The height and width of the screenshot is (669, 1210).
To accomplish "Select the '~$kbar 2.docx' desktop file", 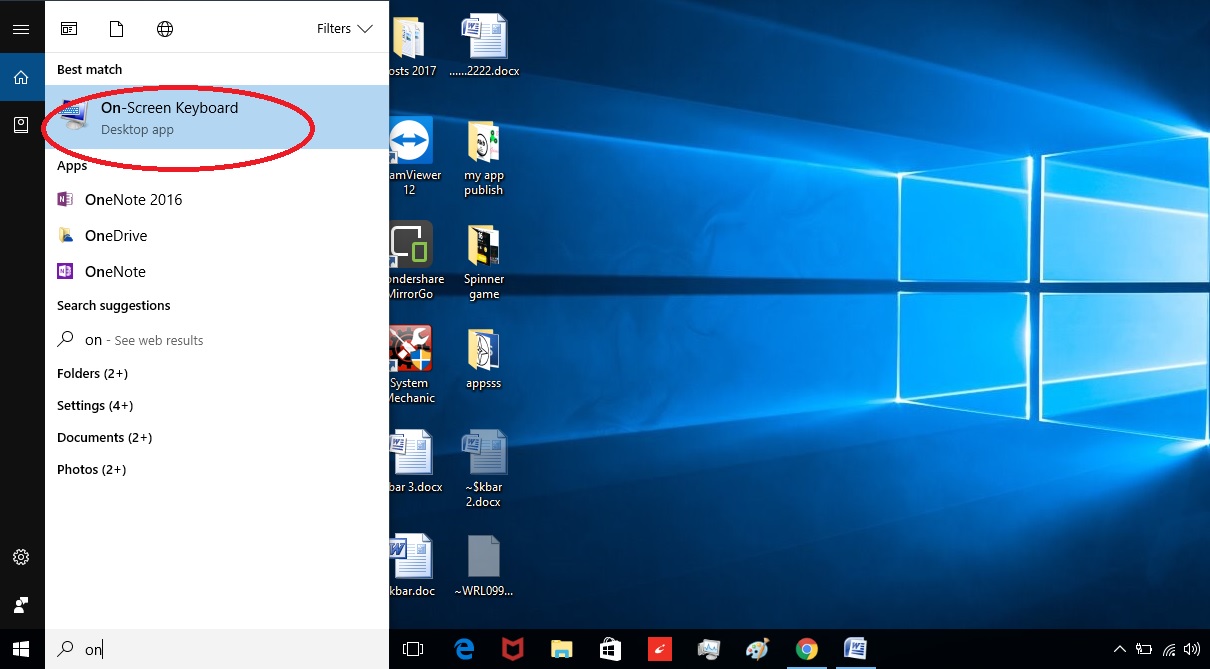I will (484, 469).
